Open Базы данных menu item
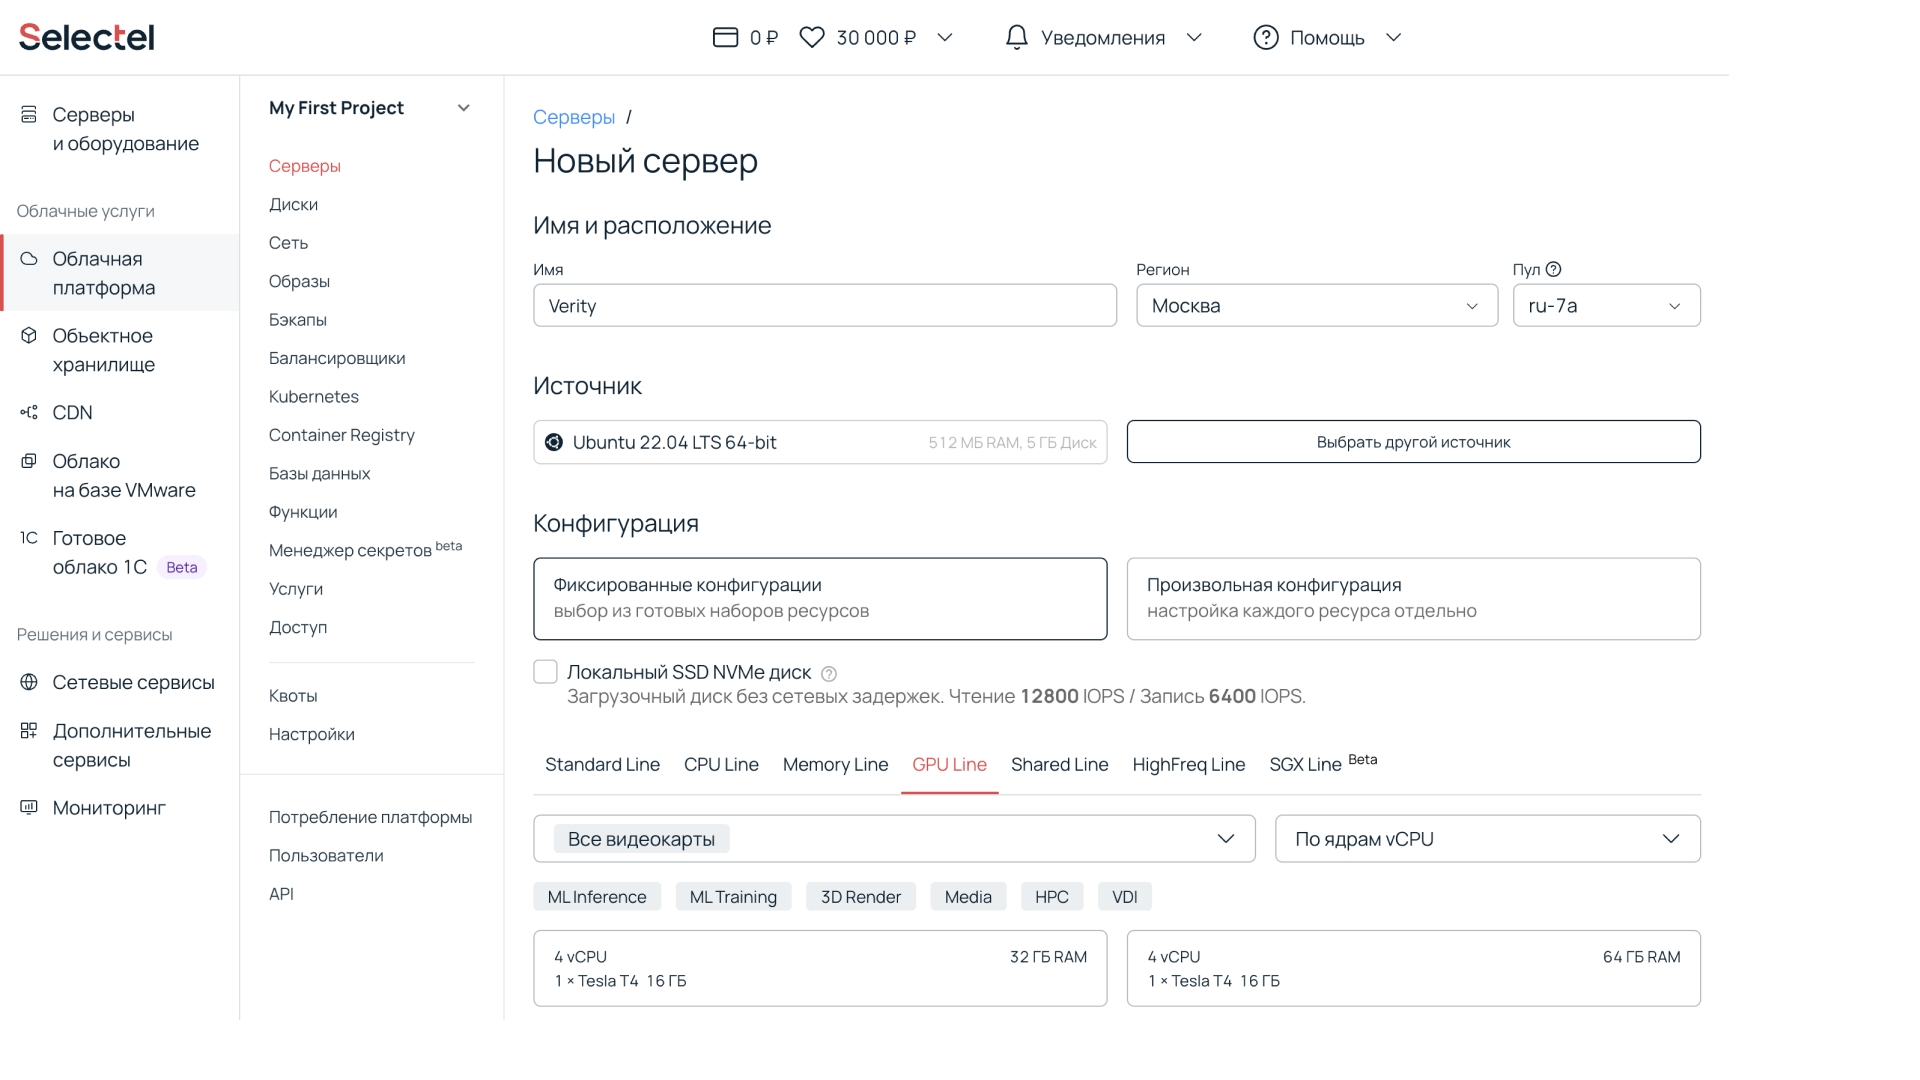 click(319, 473)
